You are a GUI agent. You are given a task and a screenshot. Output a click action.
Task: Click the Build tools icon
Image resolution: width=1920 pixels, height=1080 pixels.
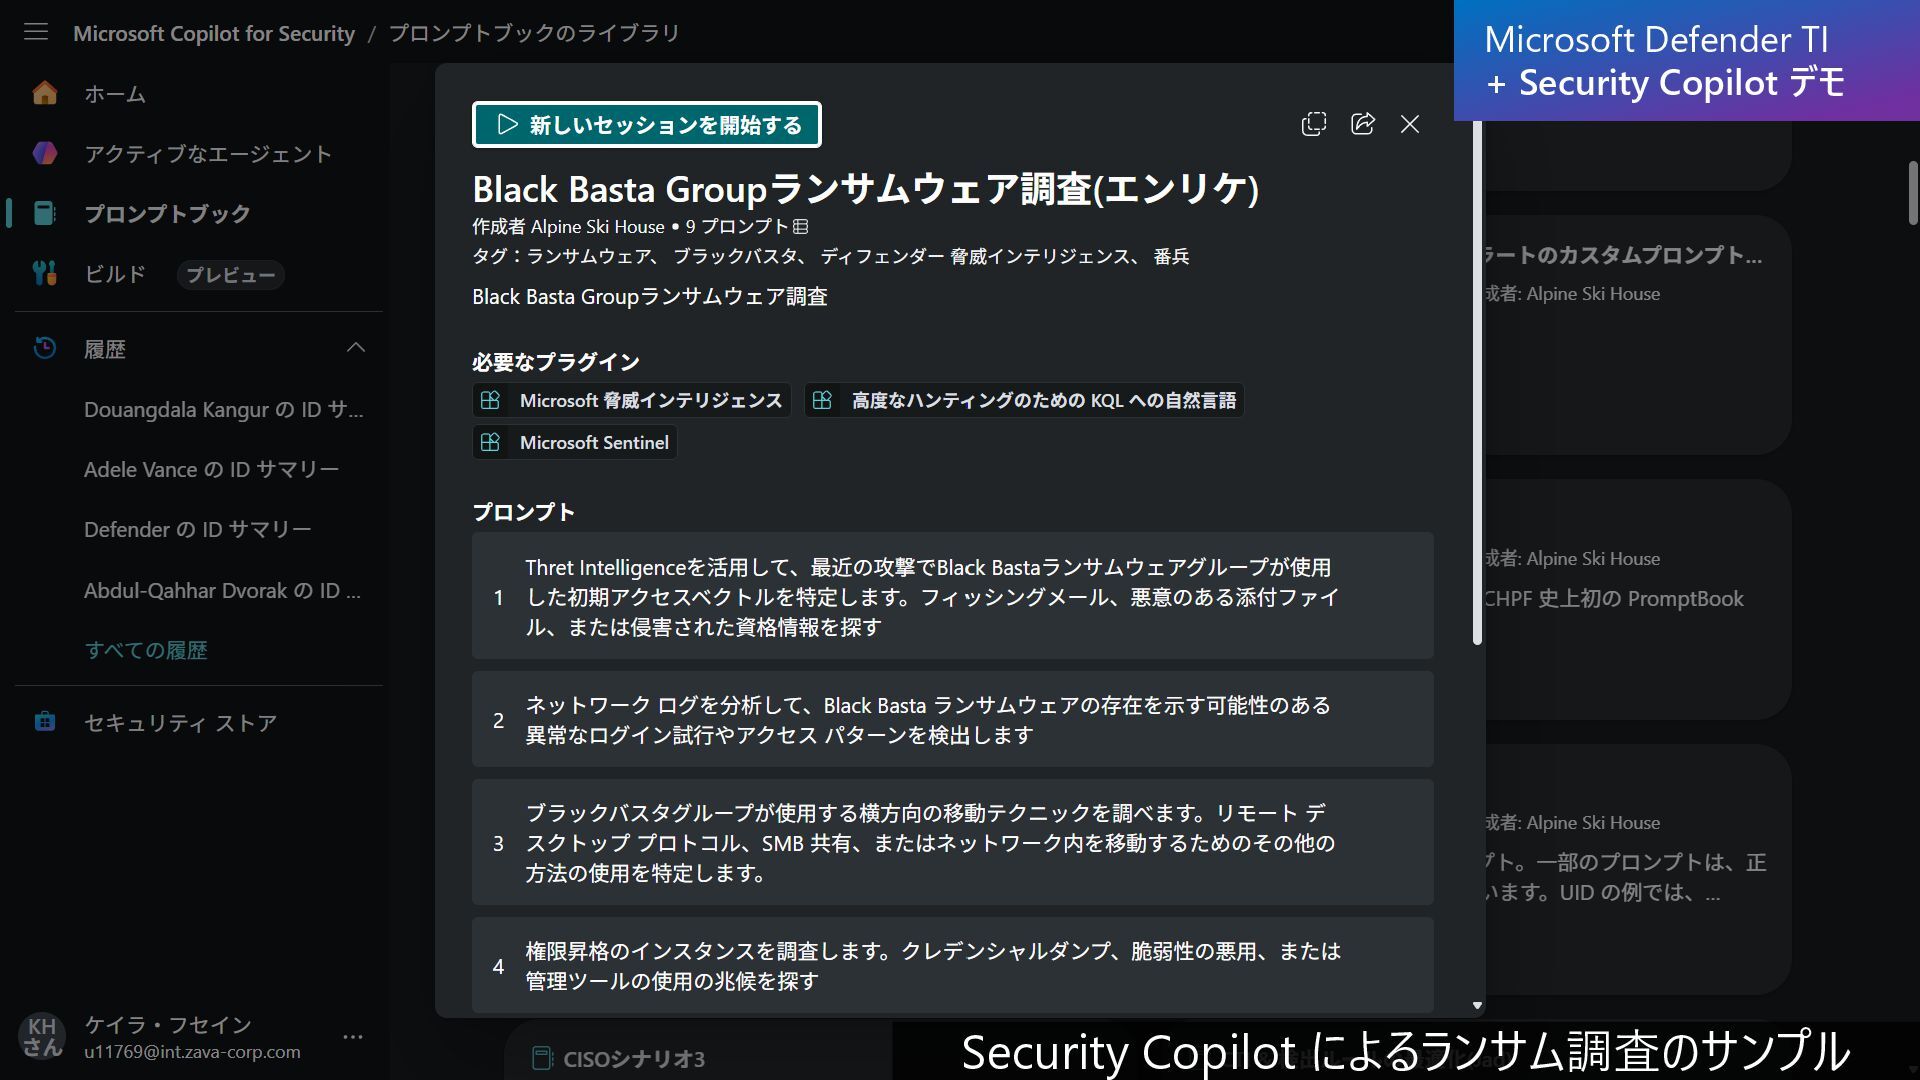[x=45, y=273]
